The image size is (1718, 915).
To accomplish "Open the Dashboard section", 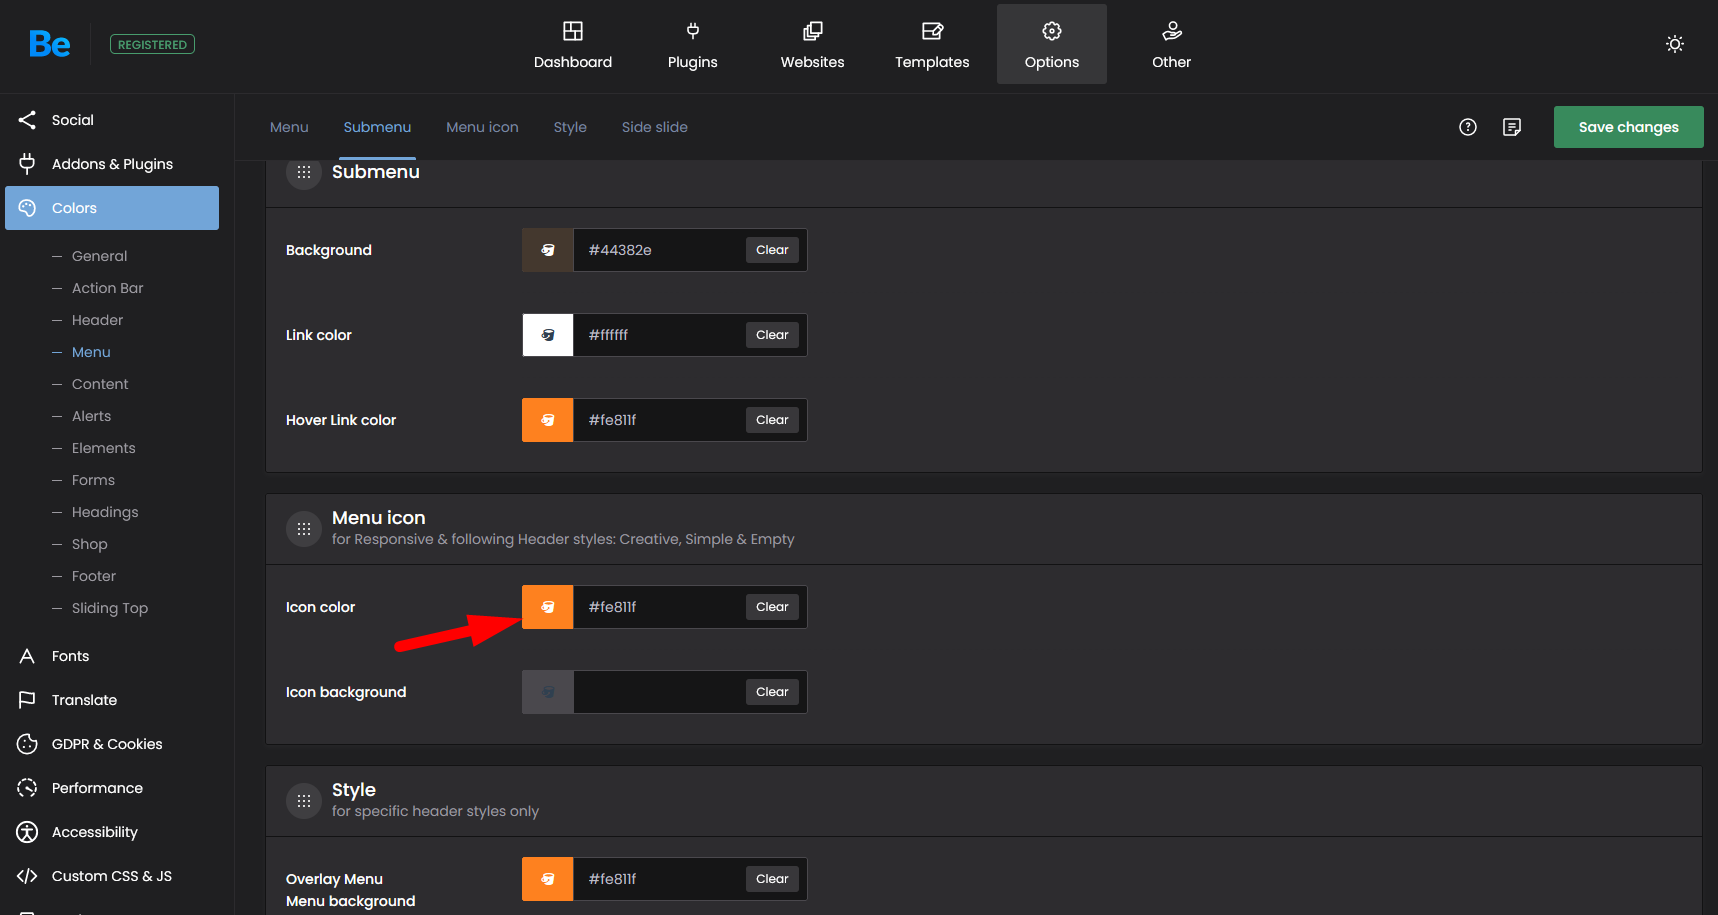I will (573, 44).
